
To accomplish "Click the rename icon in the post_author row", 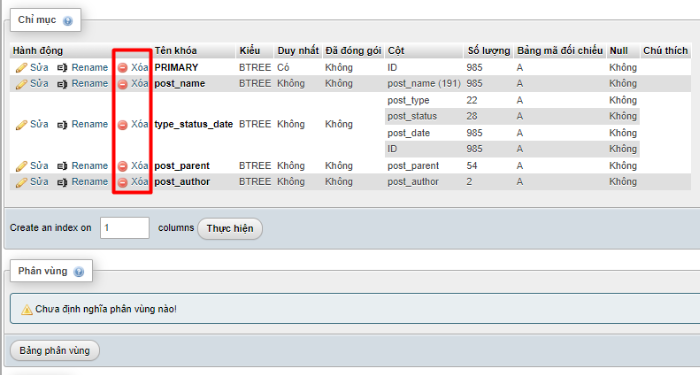I will click(62, 182).
